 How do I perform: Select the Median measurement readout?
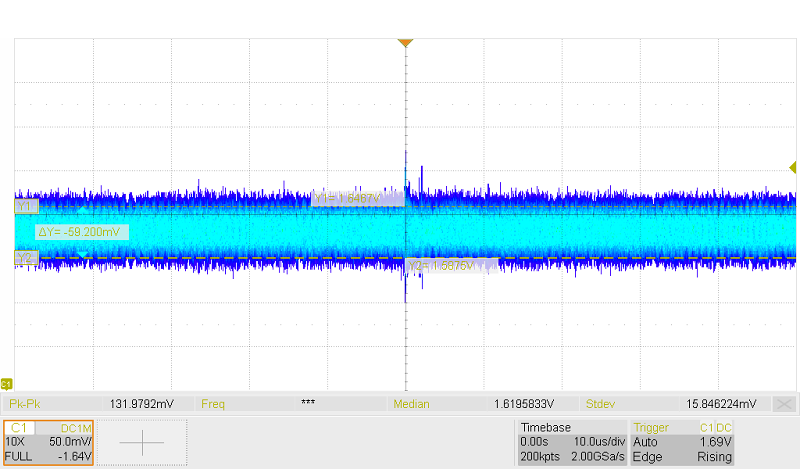523,404
